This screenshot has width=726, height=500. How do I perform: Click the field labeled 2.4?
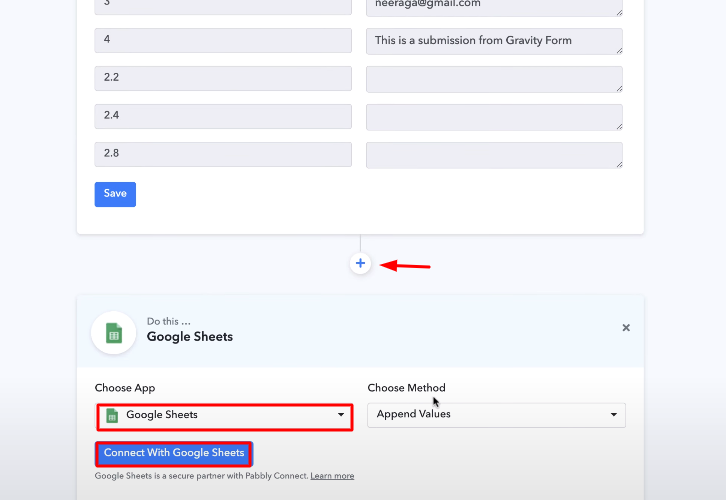223,116
